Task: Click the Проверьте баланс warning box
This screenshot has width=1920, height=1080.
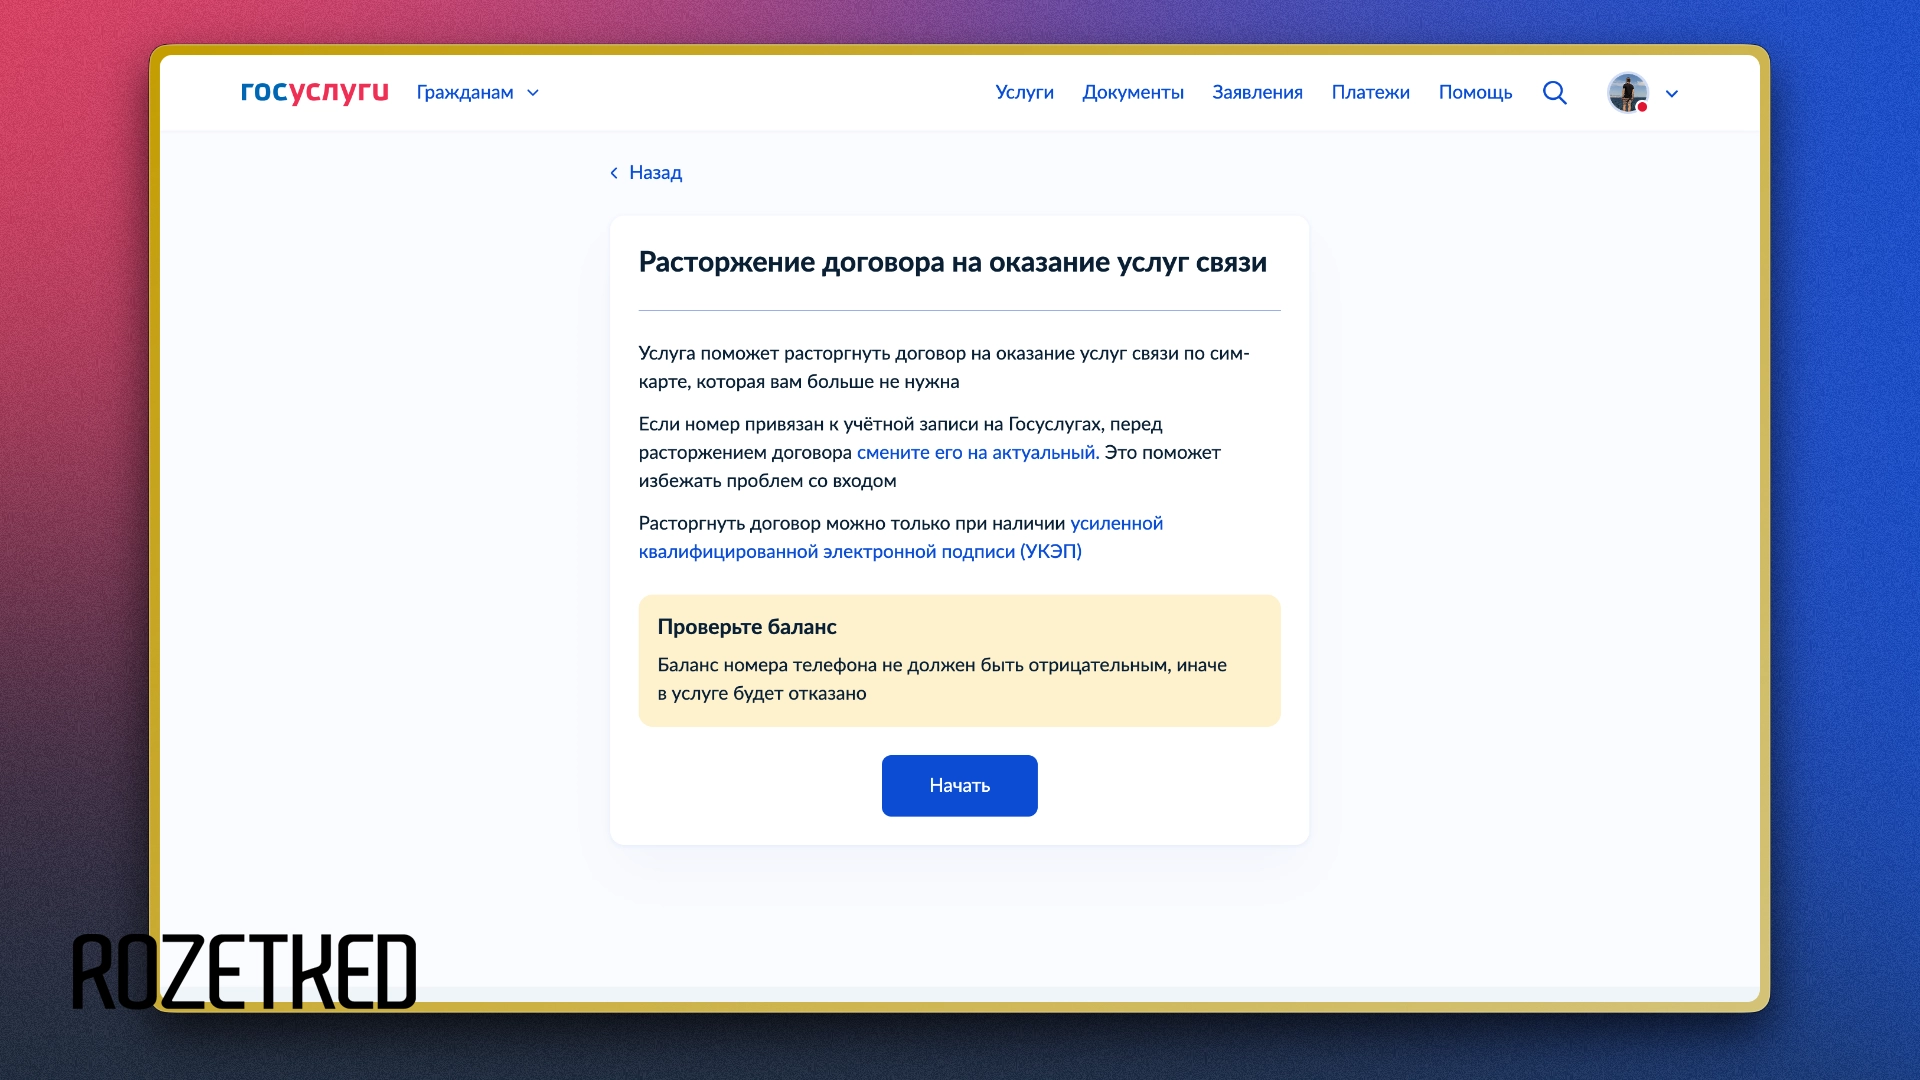Action: 959,661
